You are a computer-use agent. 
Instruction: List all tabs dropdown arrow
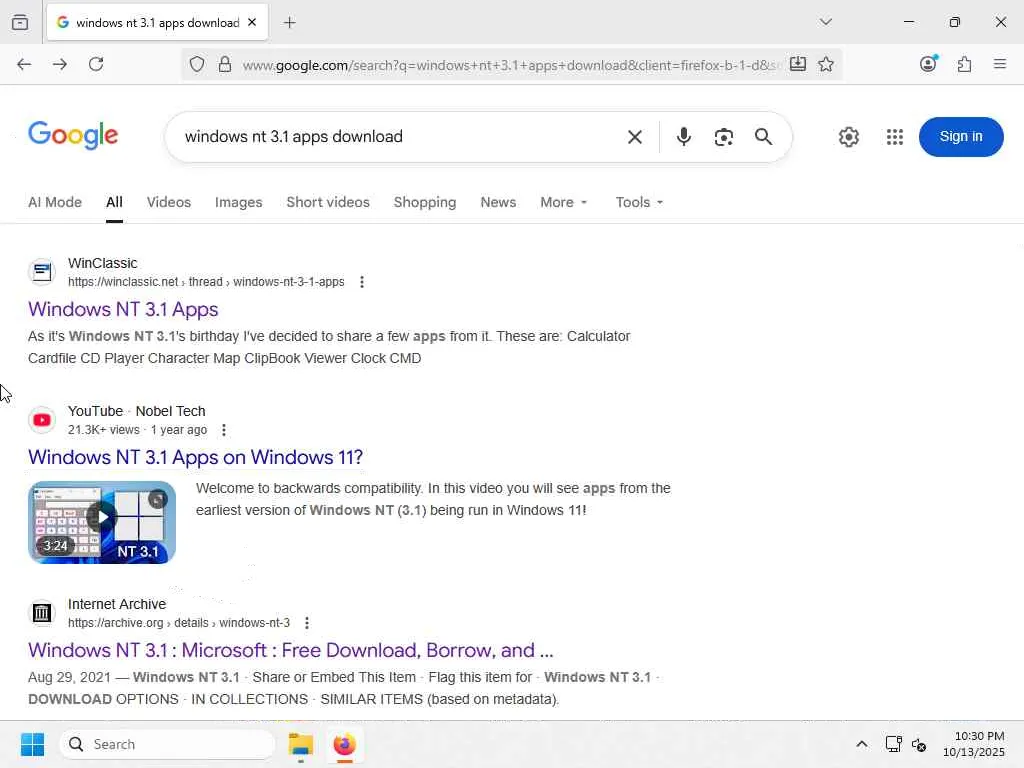[825, 22]
